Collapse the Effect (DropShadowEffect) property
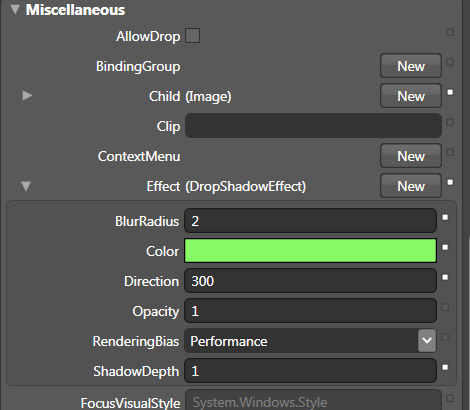The image size is (470, 410). pos(26,186)
